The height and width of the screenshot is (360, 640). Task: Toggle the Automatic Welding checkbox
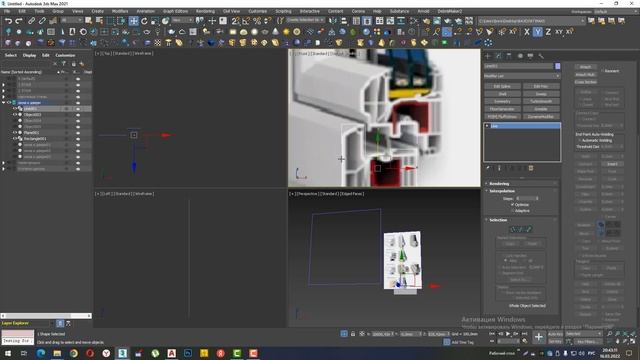click(580, 140)
